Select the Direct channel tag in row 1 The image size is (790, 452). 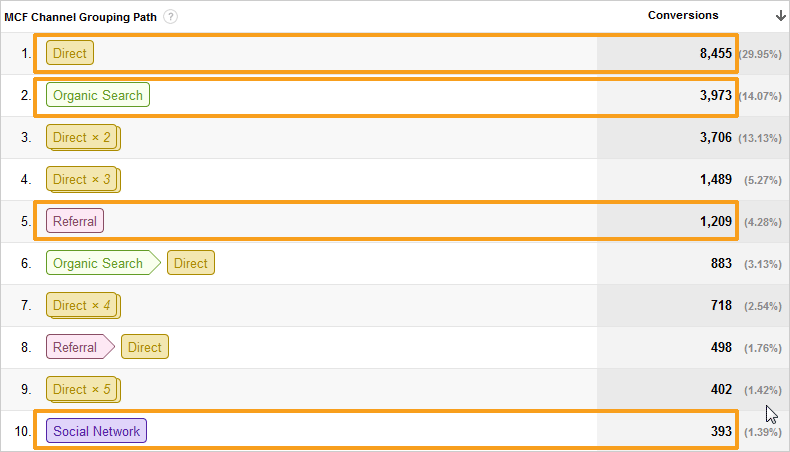(70, 53)
